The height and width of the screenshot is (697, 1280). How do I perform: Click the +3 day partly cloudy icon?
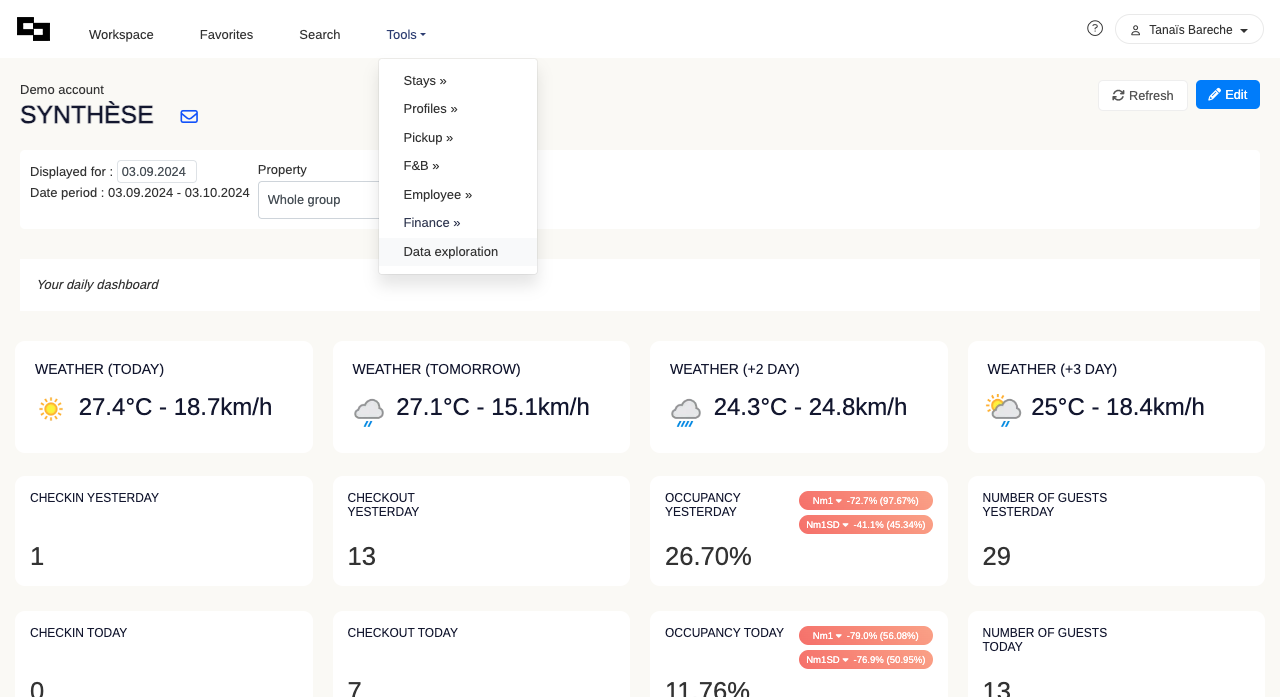point(1003,410)
